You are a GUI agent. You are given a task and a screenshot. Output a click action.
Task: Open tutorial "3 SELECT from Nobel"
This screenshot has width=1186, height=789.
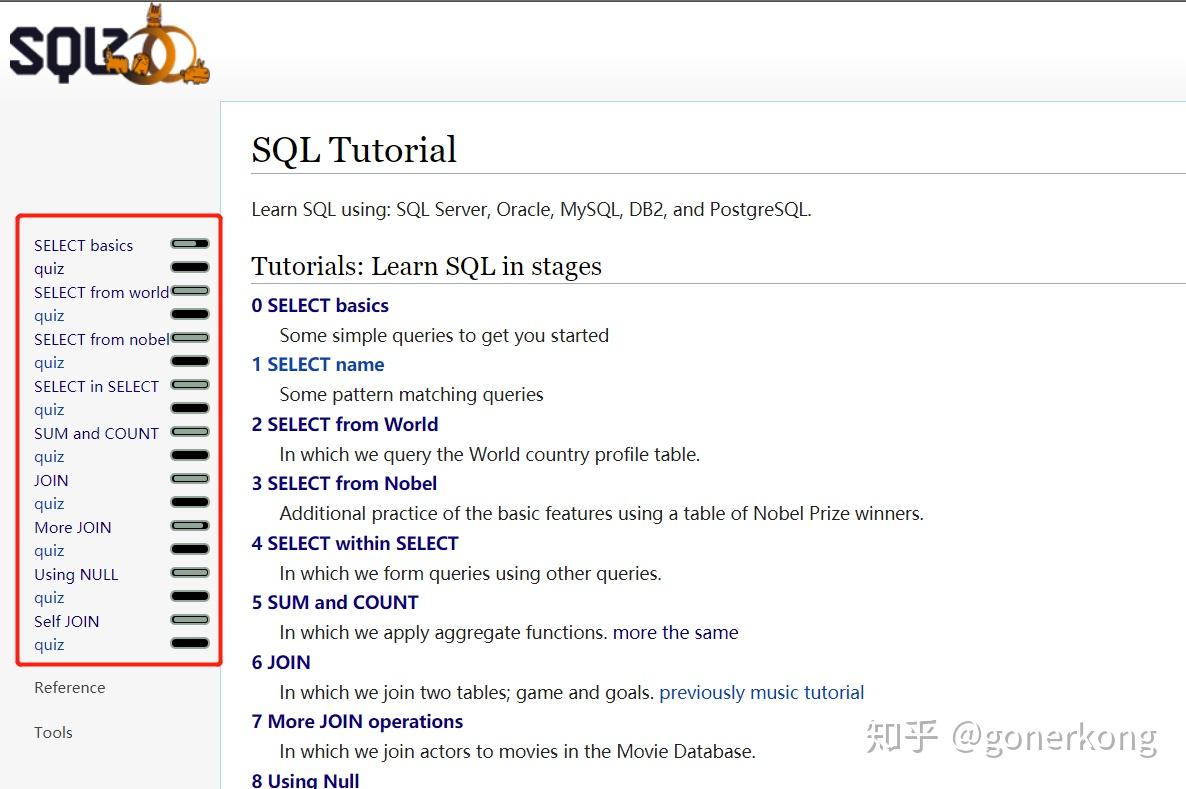[343, 483]
